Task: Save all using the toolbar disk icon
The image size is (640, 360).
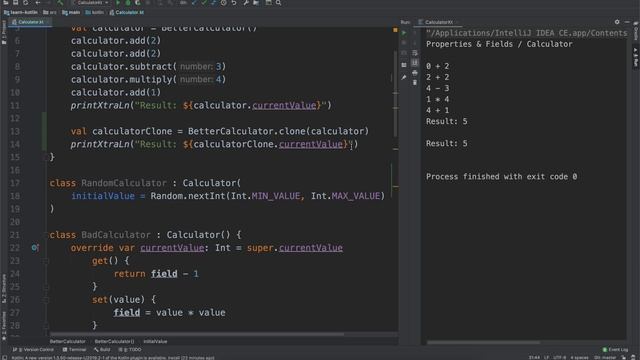Action: pos(16,3)
